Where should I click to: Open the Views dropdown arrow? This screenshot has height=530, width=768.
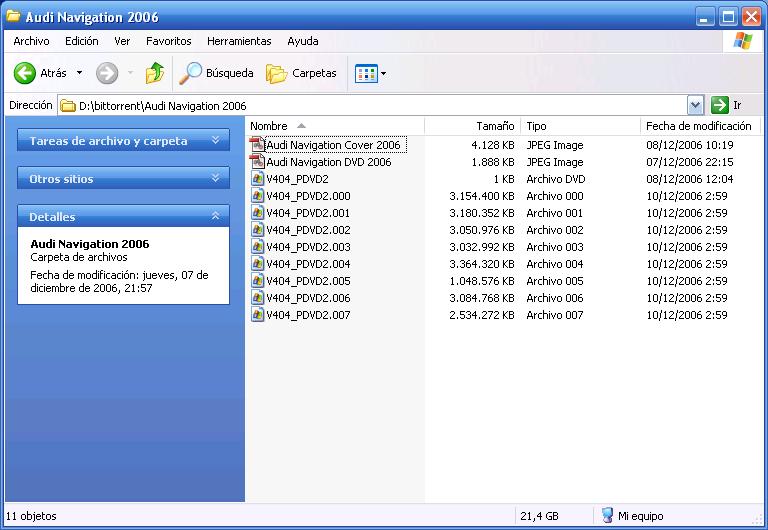click(x=384, y=73)
